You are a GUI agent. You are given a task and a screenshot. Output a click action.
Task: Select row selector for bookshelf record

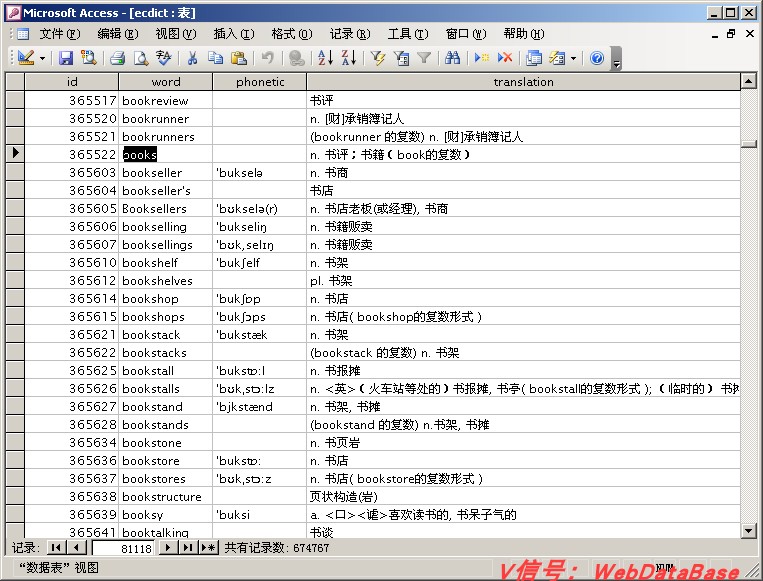(x=15, y=262)
